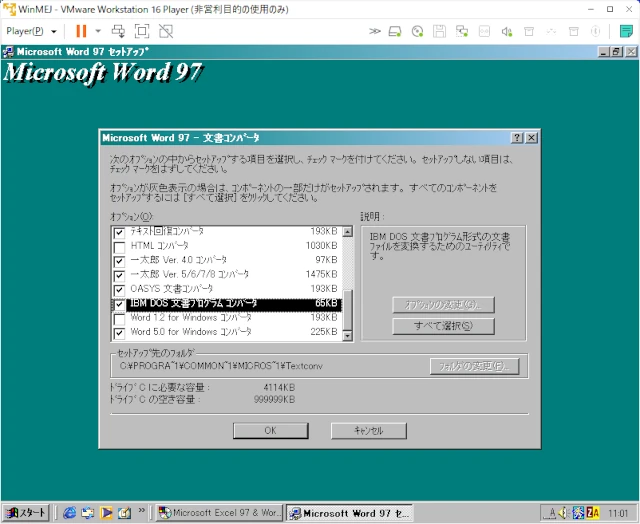Minimize the Word 97 セットアップ window
640x524 pixels.
pyautogui.click(x=604, y=52)
